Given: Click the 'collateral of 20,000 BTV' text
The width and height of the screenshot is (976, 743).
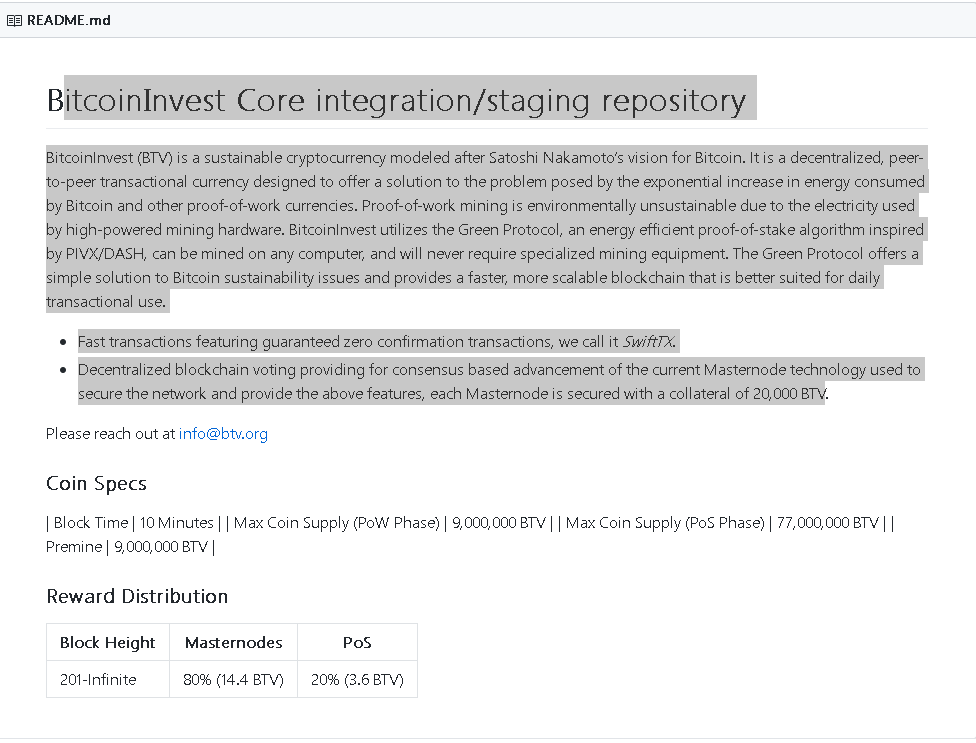Looking at the screenshot, I should coord(748,394).
